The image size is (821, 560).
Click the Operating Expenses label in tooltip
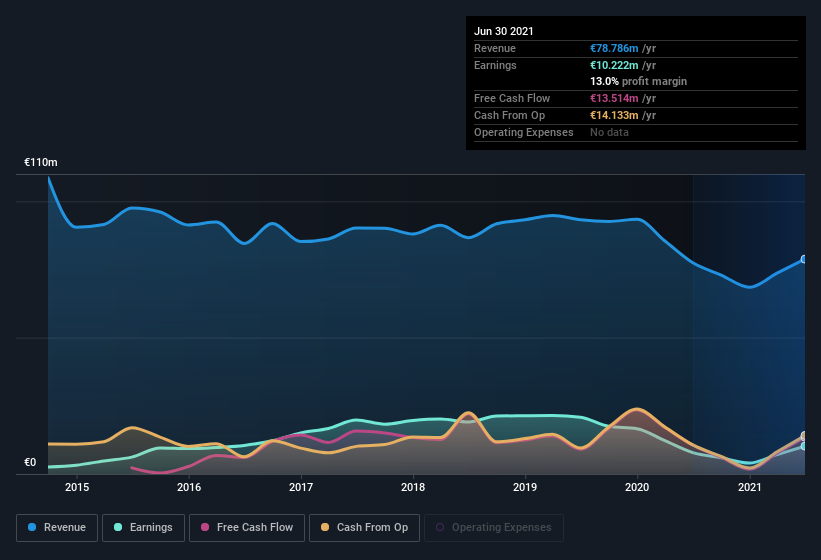click(524, 132)
